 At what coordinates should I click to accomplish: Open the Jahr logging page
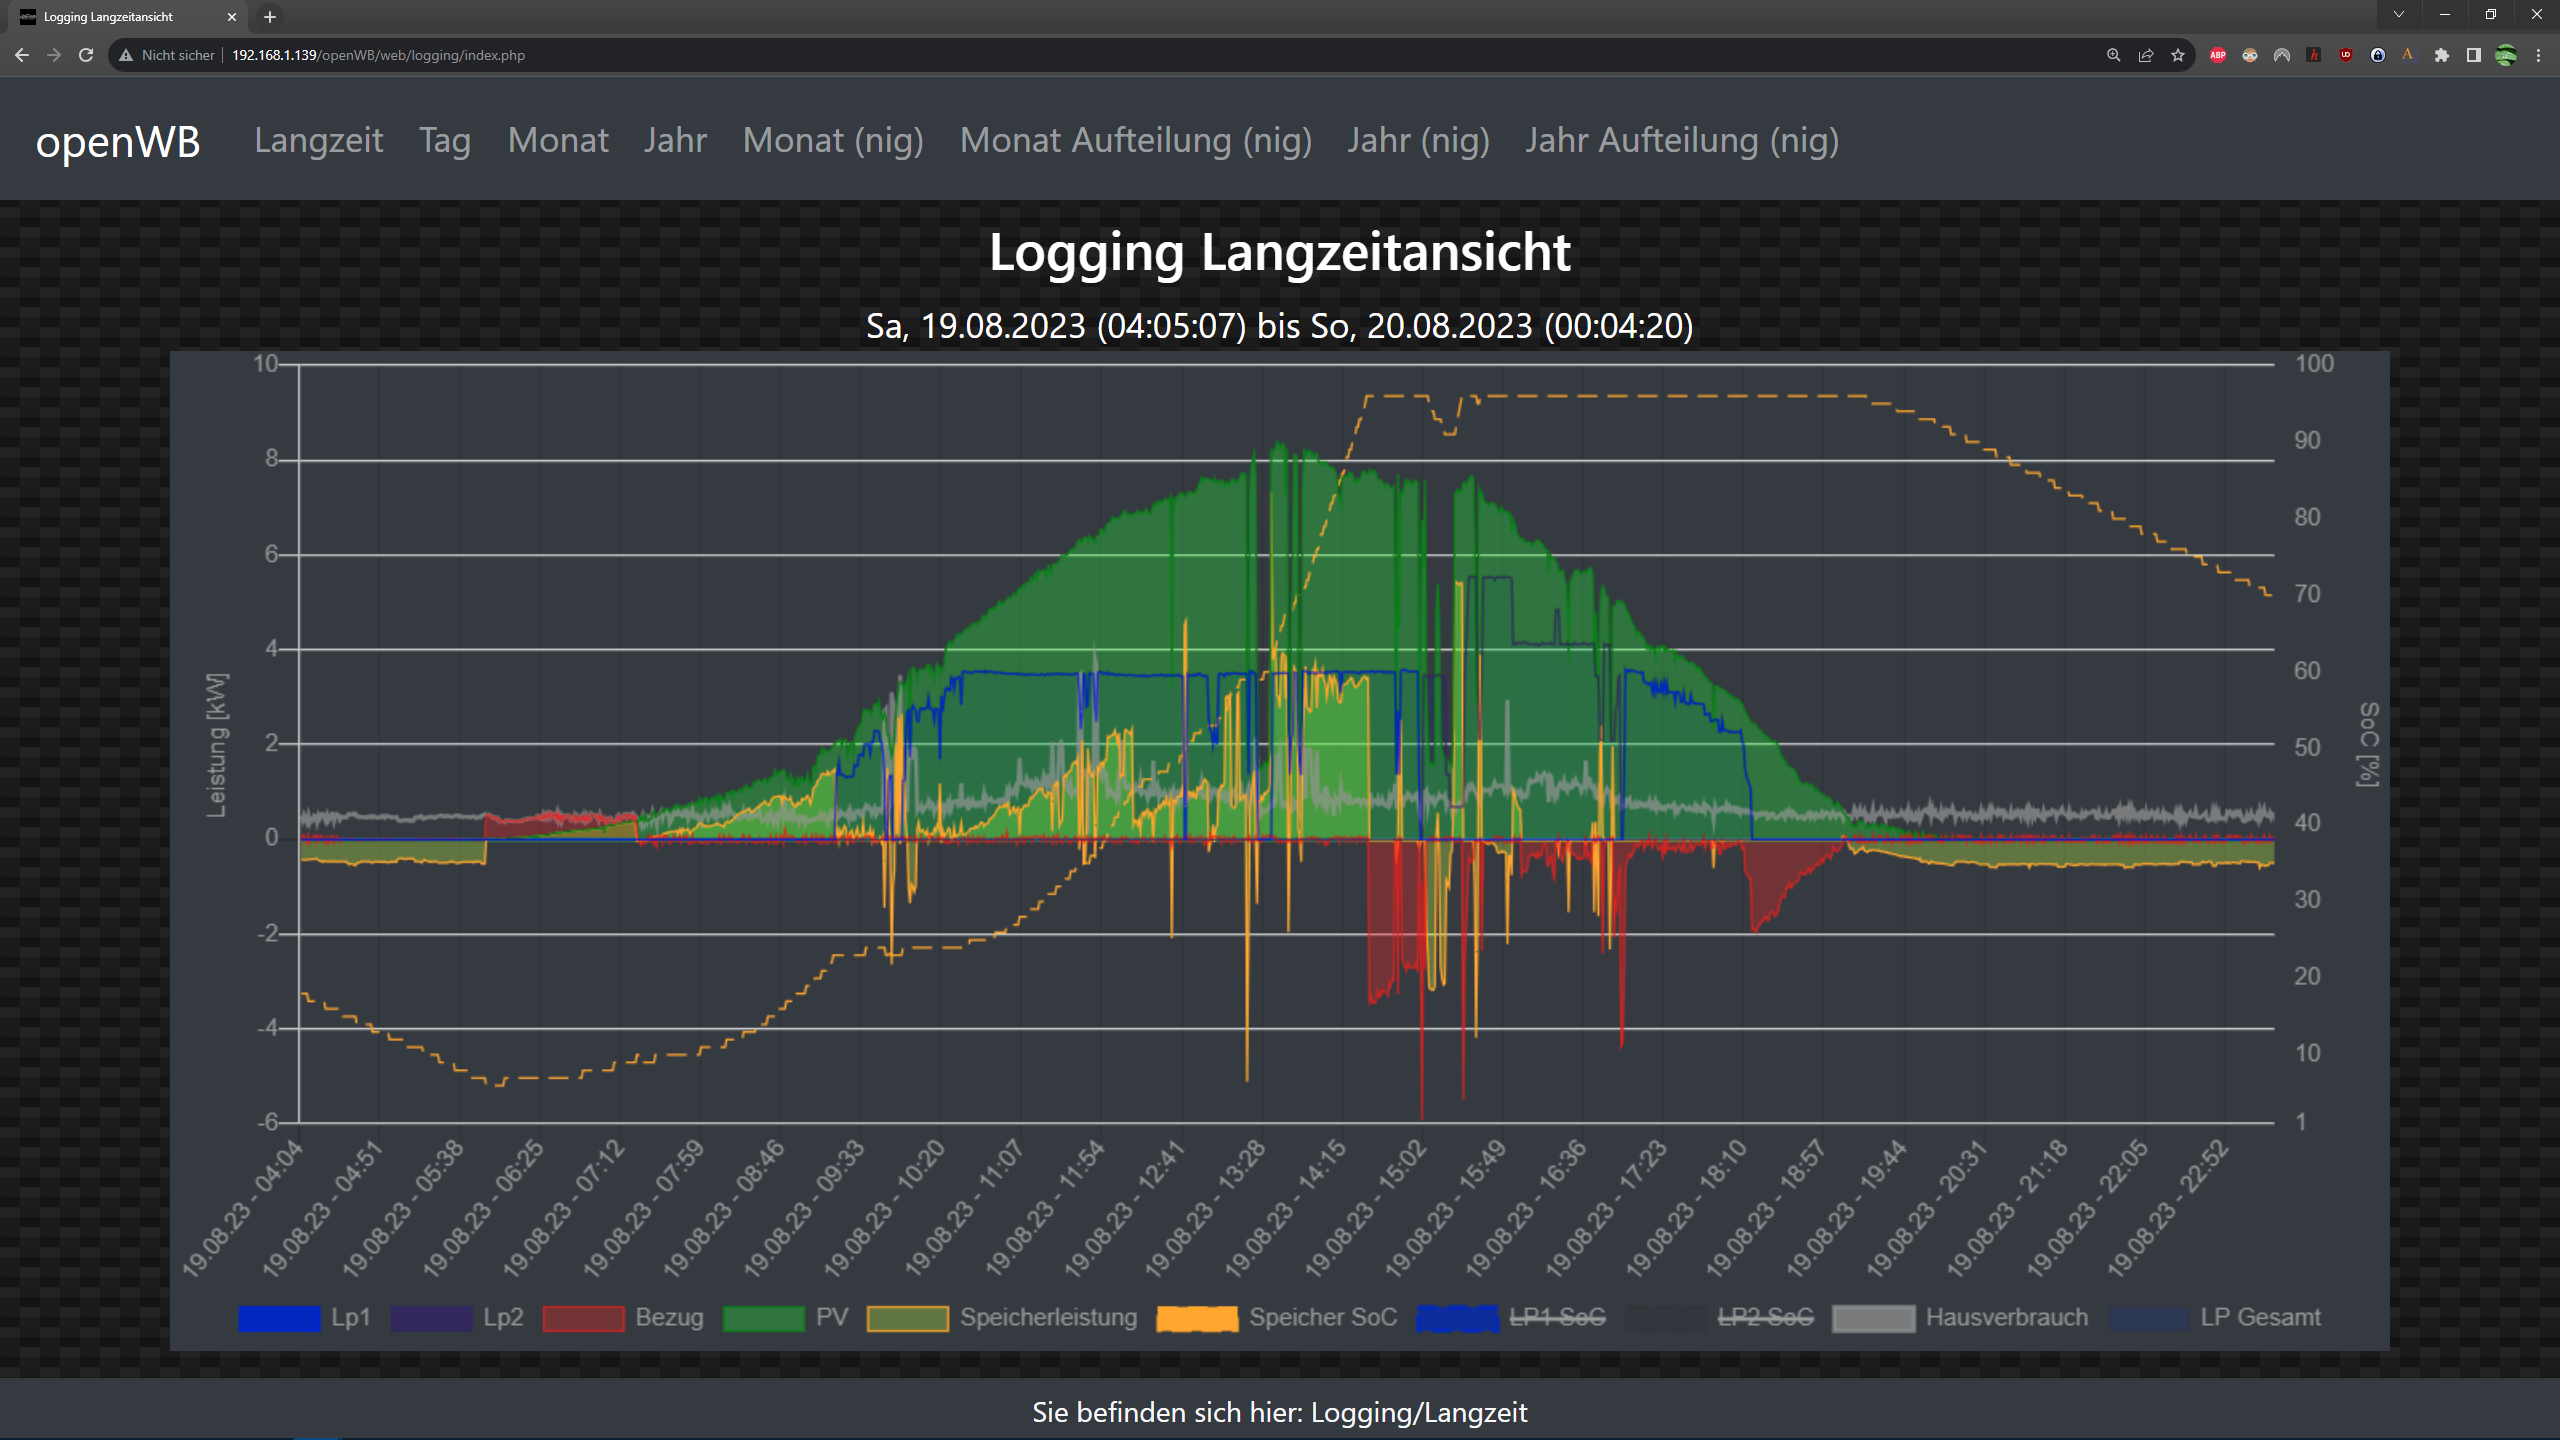[675, 140]
